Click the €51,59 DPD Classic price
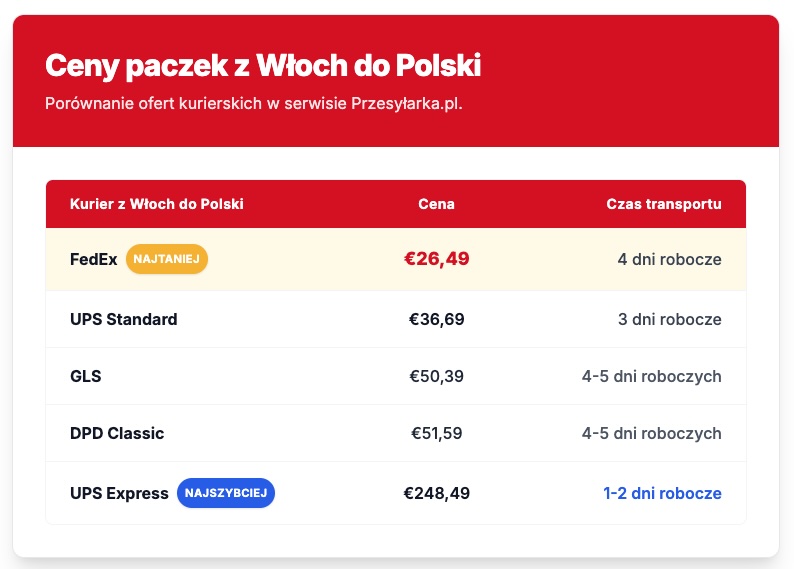 (x=436, y=433)
